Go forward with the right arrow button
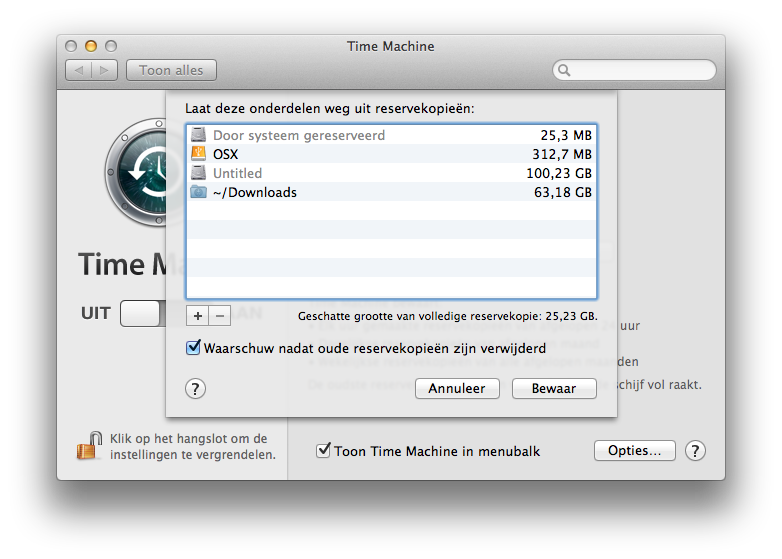Screen dimensions: 782x559 [x=105, y=70]
